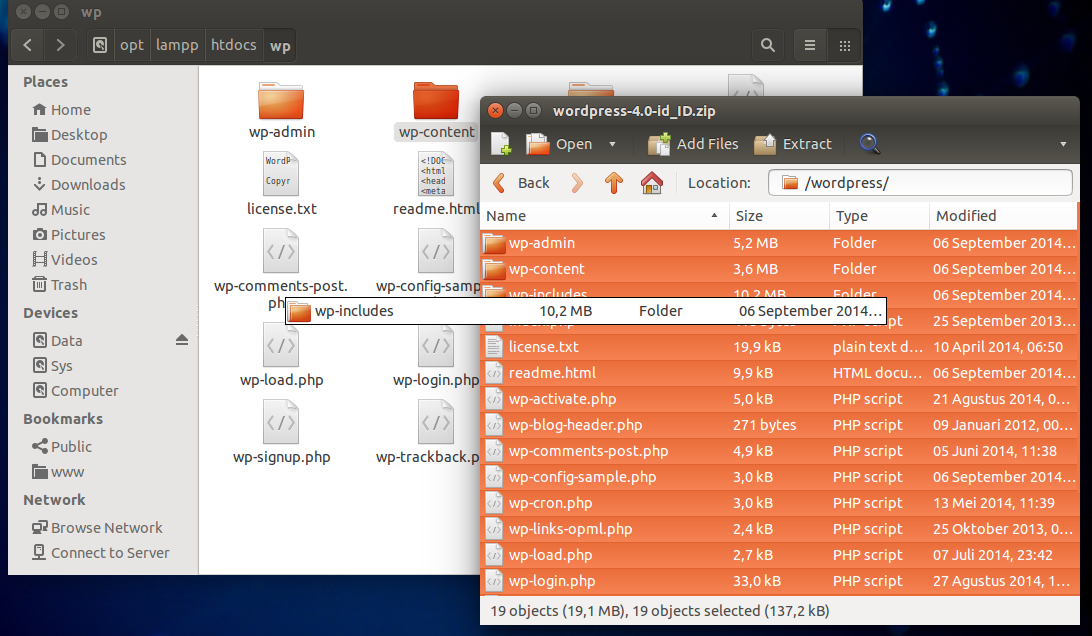The height and width of the screenshot is (636, 1092).
Task: Click the Back button in archive manager
Action: click(521, 183)
